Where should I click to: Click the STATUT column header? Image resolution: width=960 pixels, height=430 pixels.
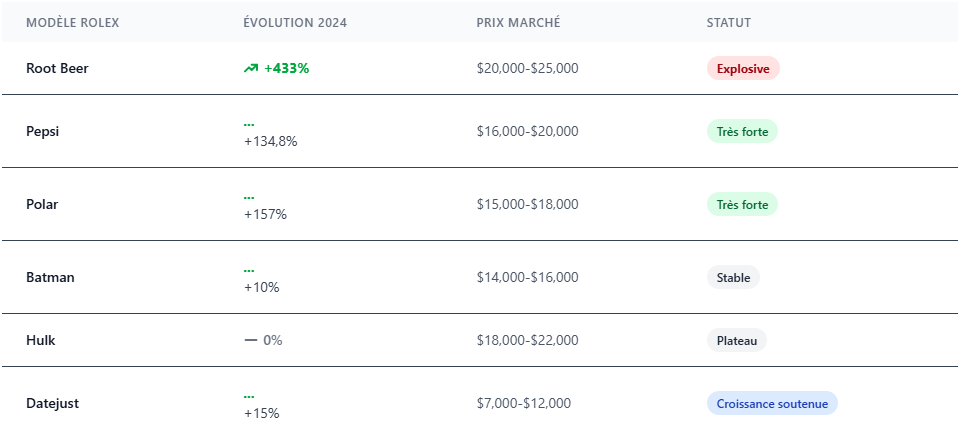pyautogui.click(x=728, y=22)
